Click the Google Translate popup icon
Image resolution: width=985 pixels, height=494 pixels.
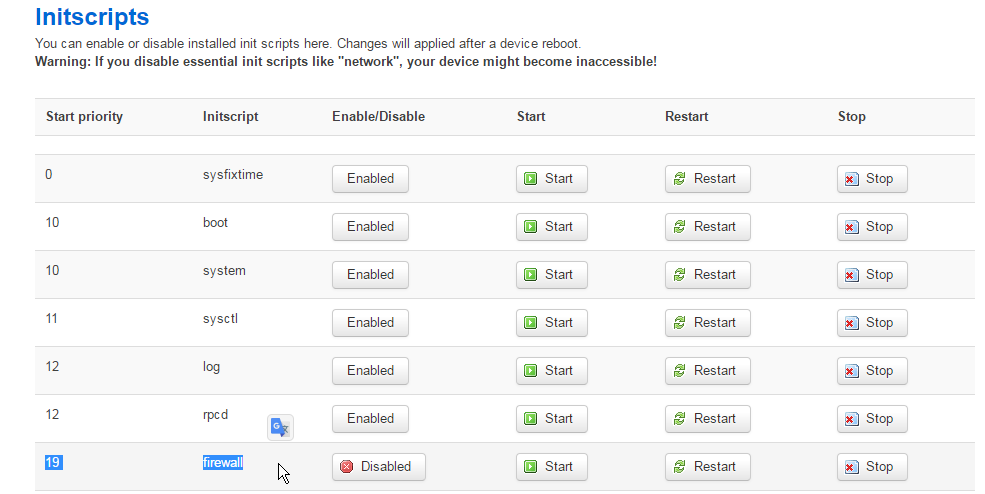click(280, 428)
